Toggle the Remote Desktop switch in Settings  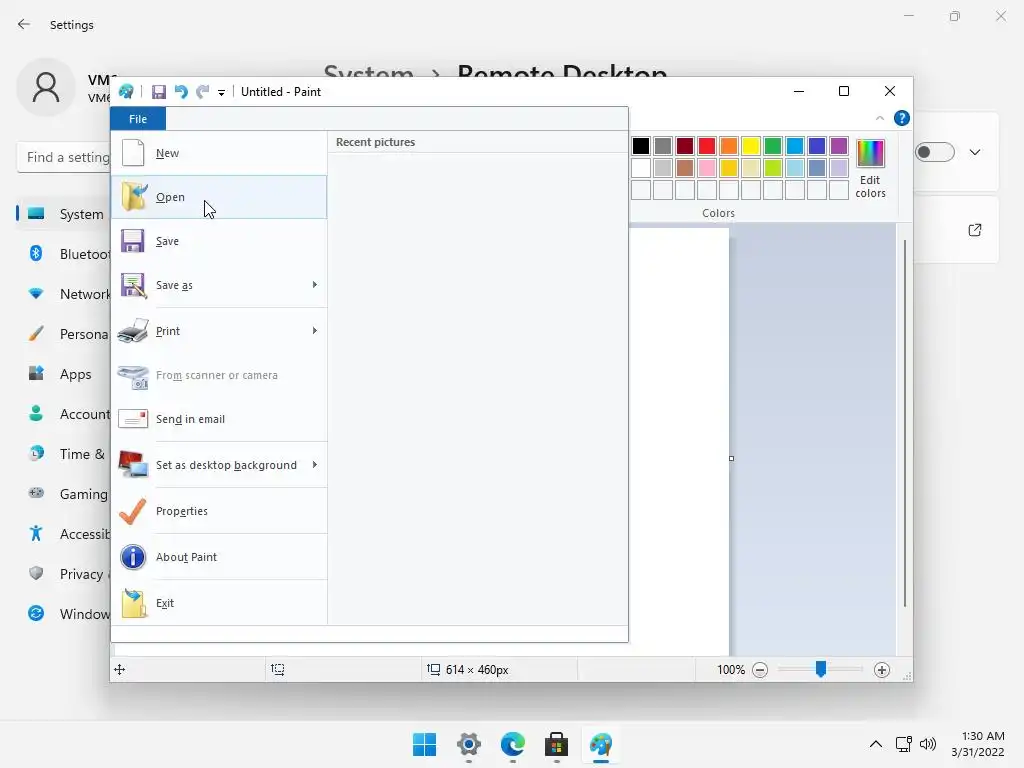(935, 152)
